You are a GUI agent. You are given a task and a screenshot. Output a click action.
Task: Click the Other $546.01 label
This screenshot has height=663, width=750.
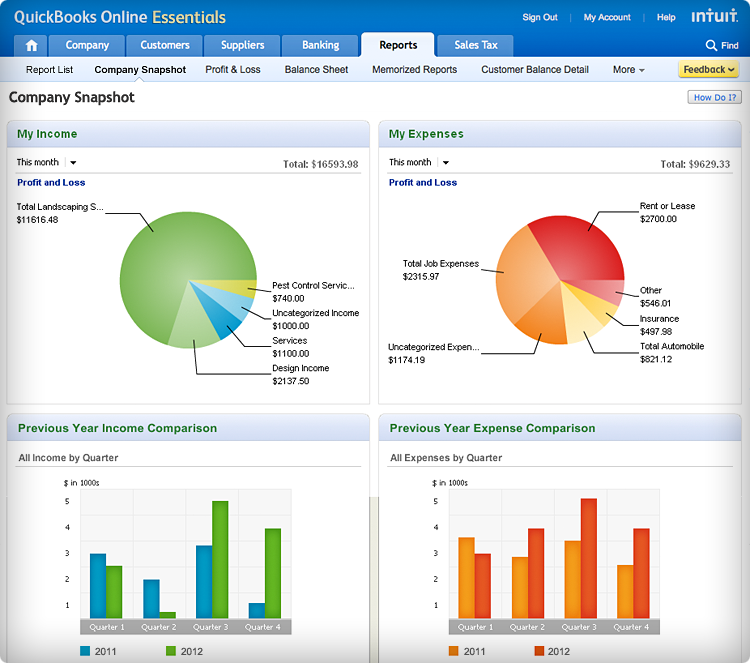click(x=655, y=297)
